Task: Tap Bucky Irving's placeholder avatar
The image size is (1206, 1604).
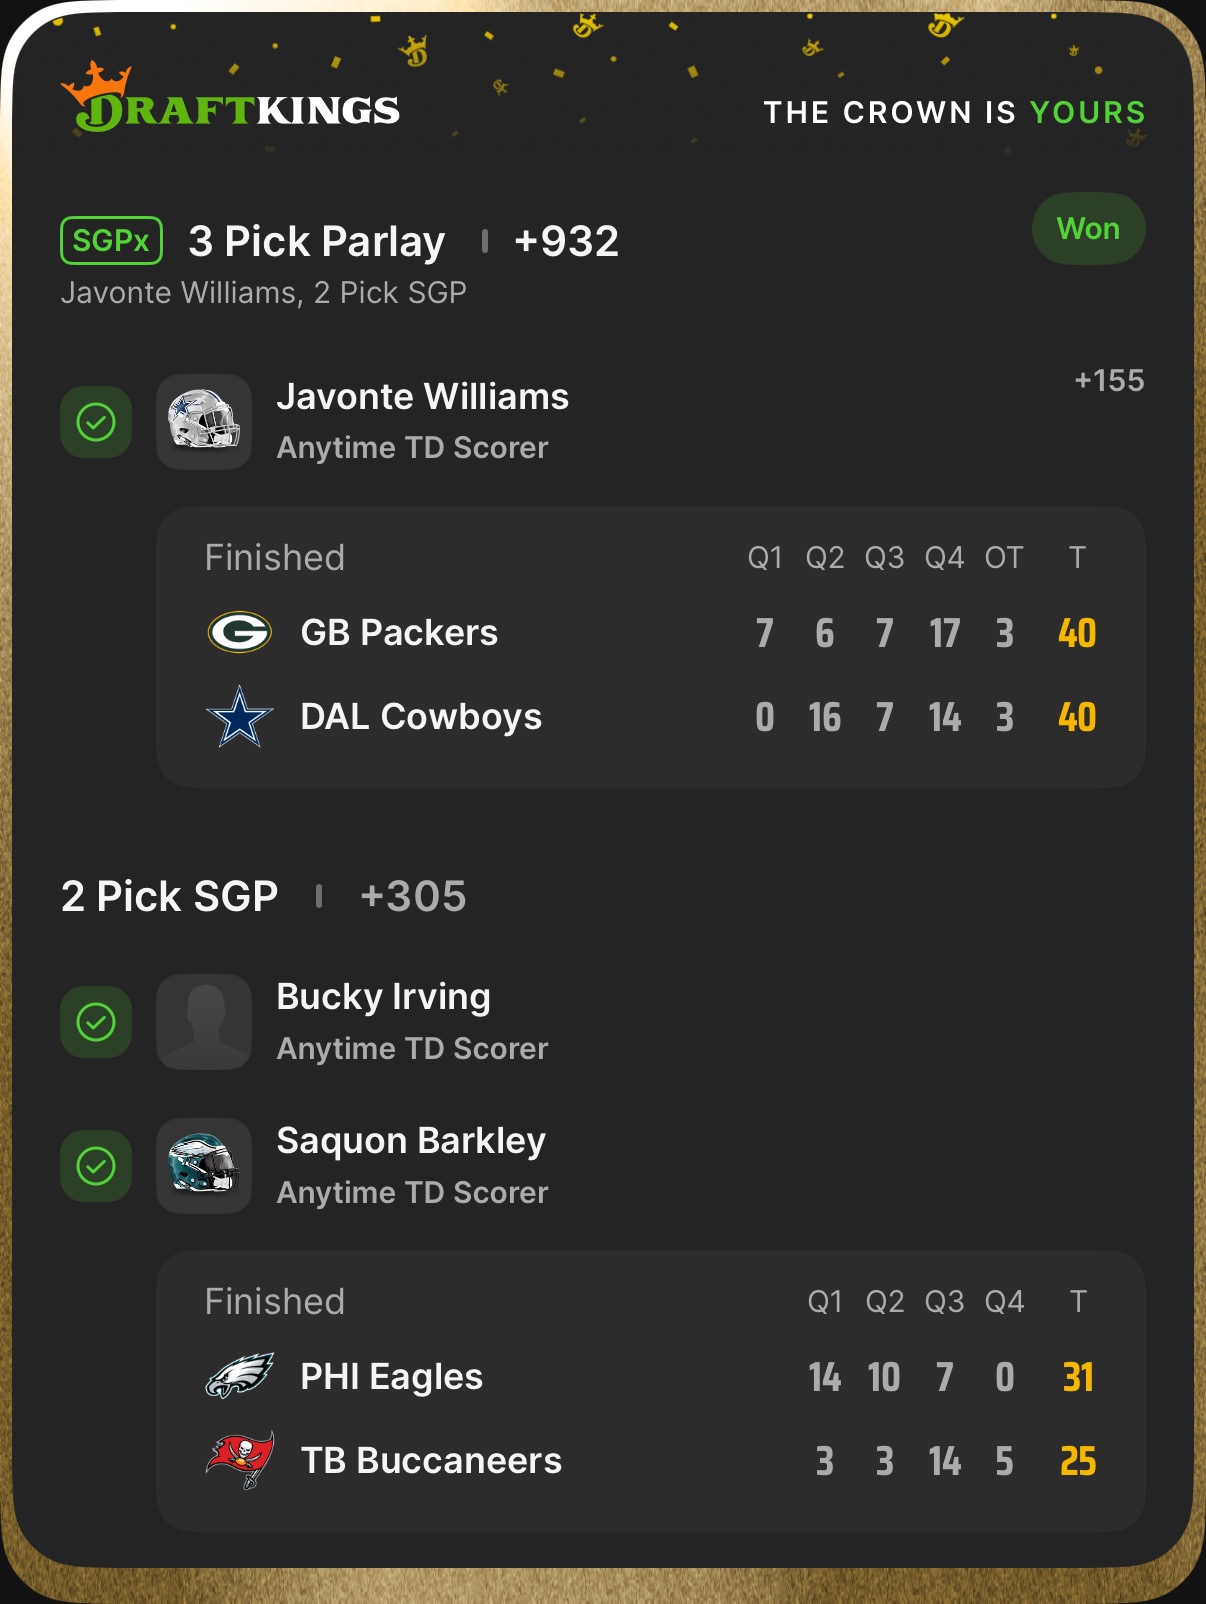Action: pos(204,1022)
